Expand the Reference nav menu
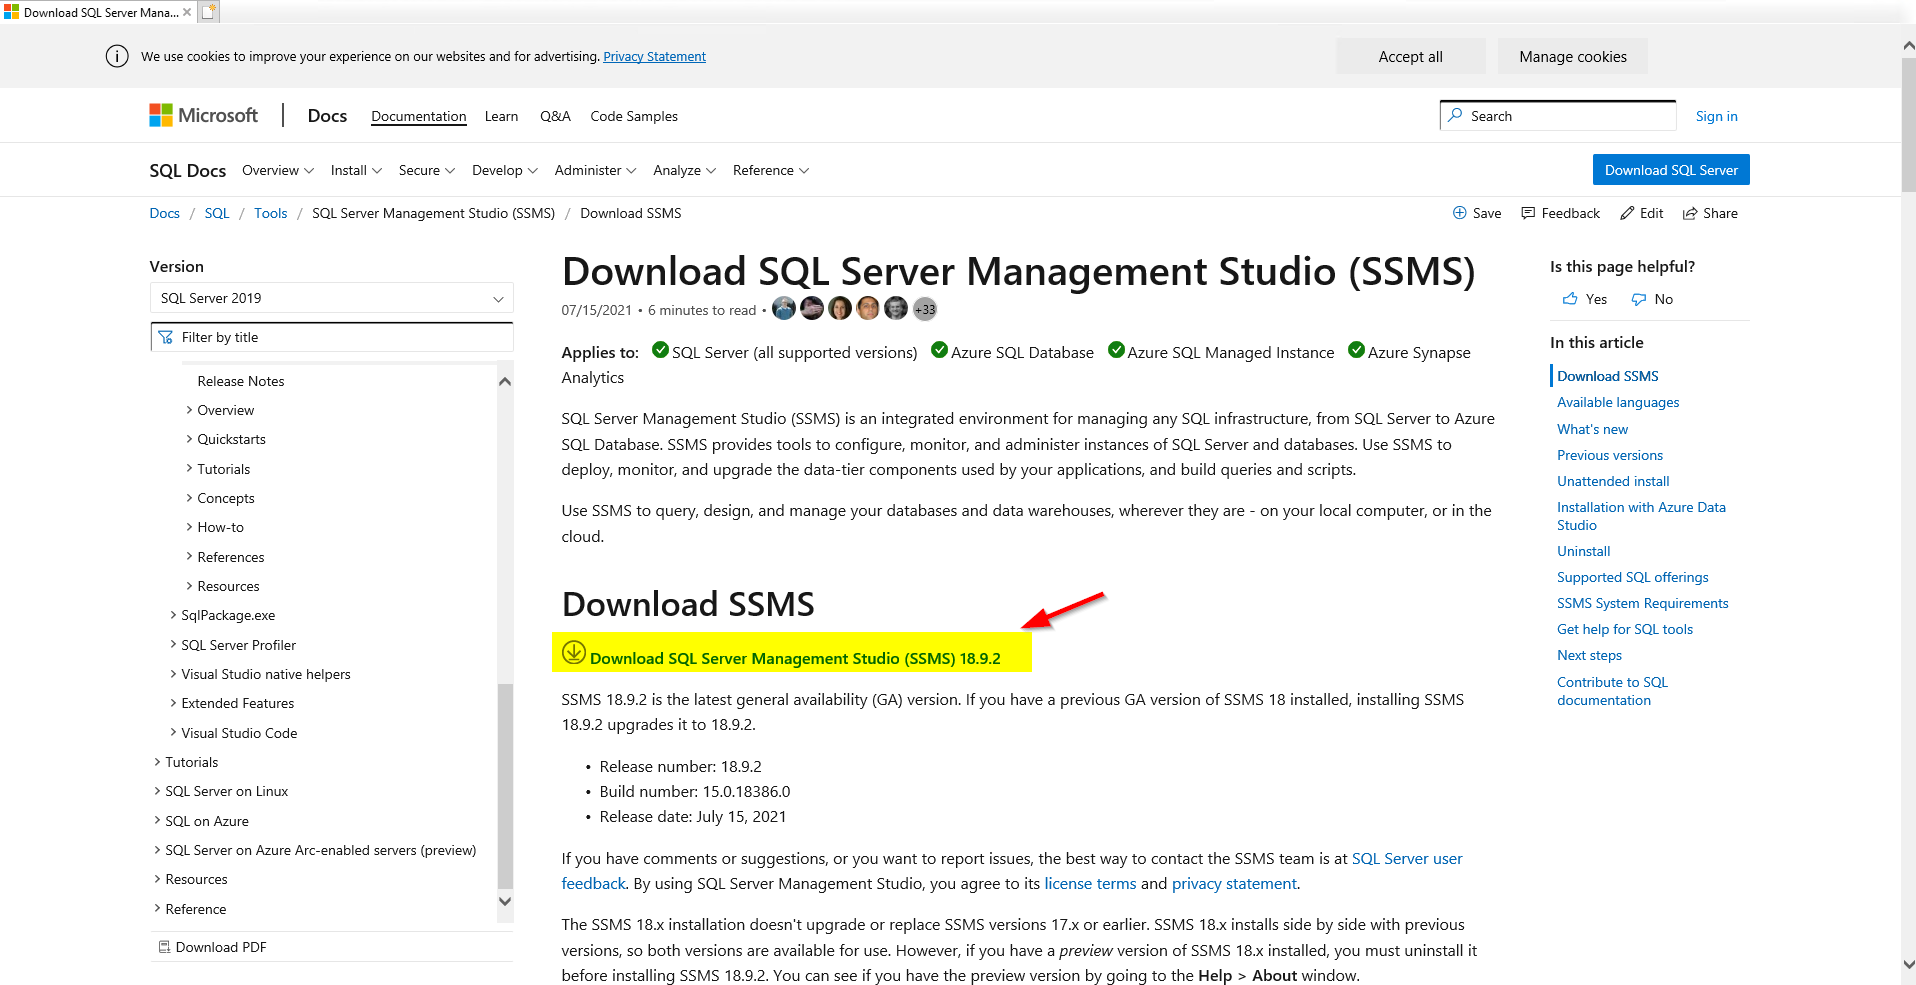Image resolution: width=1916 pixels, height=985 pixels. [x=771, y=171]
